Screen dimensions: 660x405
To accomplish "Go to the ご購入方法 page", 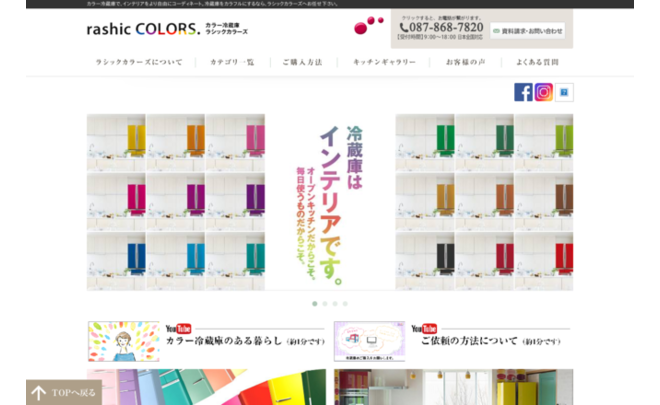I will pos(302,62).
